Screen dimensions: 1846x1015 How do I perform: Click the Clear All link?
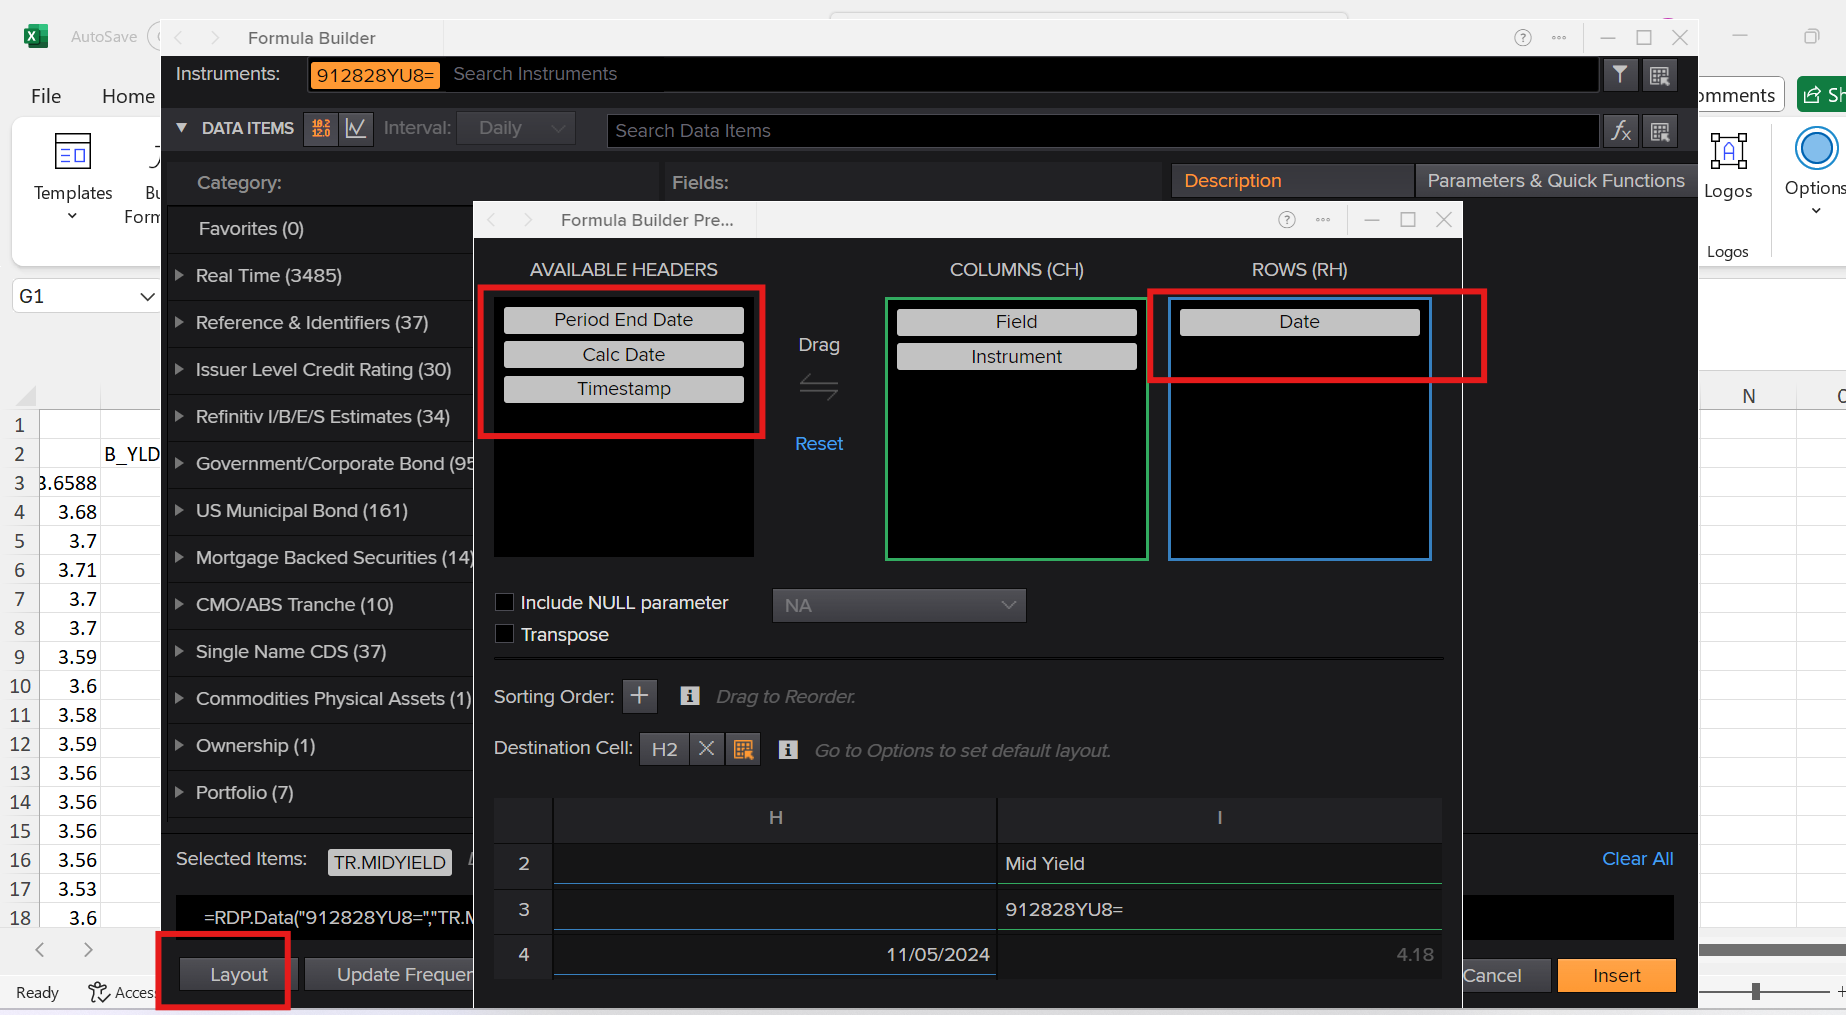(x=1638, y=859)
